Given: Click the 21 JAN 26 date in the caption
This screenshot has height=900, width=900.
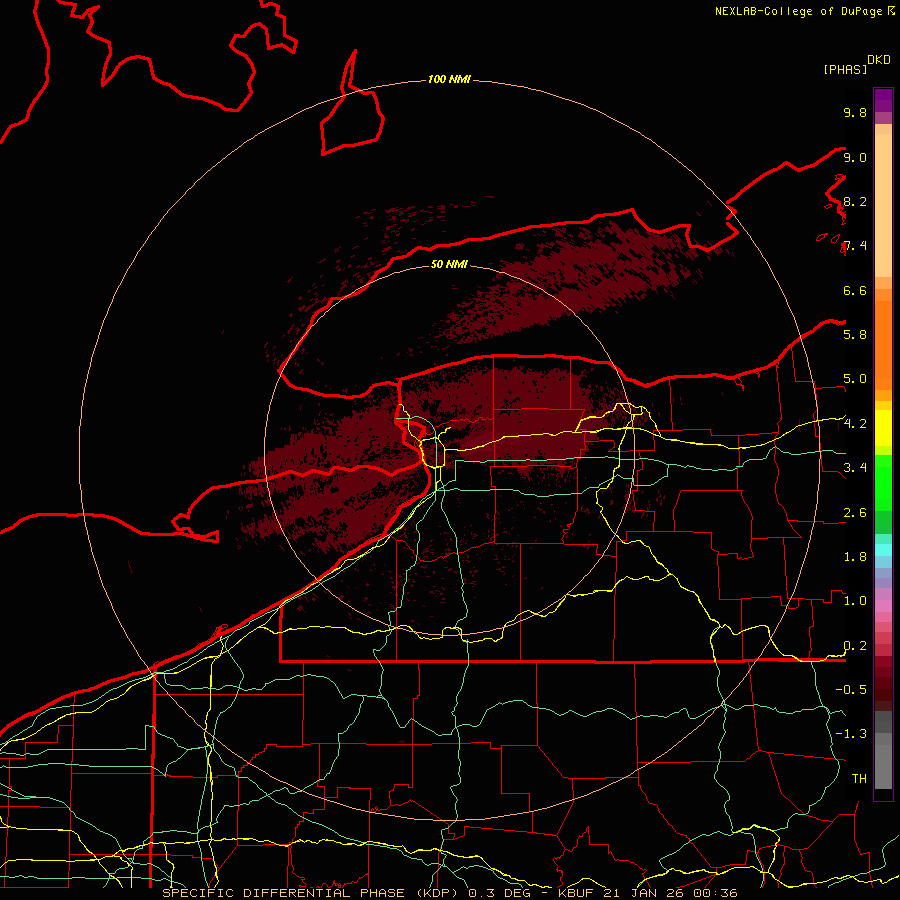Looking at the screenshot, I should click(643, 893).
